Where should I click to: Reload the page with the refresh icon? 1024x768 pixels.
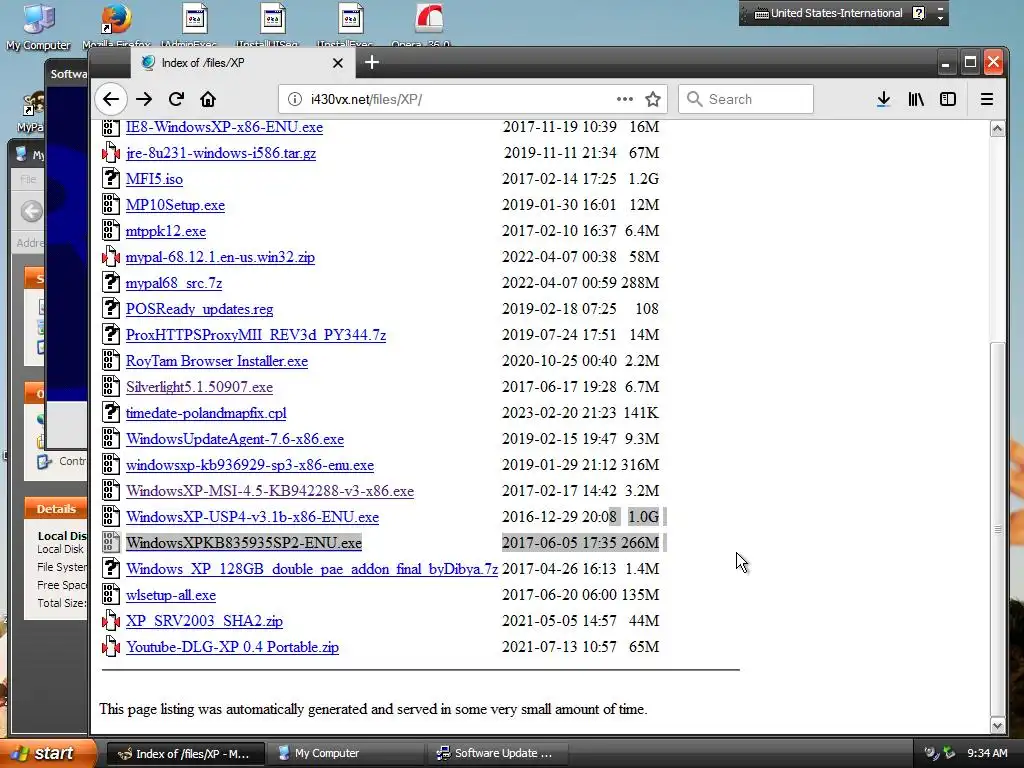click(x=176, y=99)
